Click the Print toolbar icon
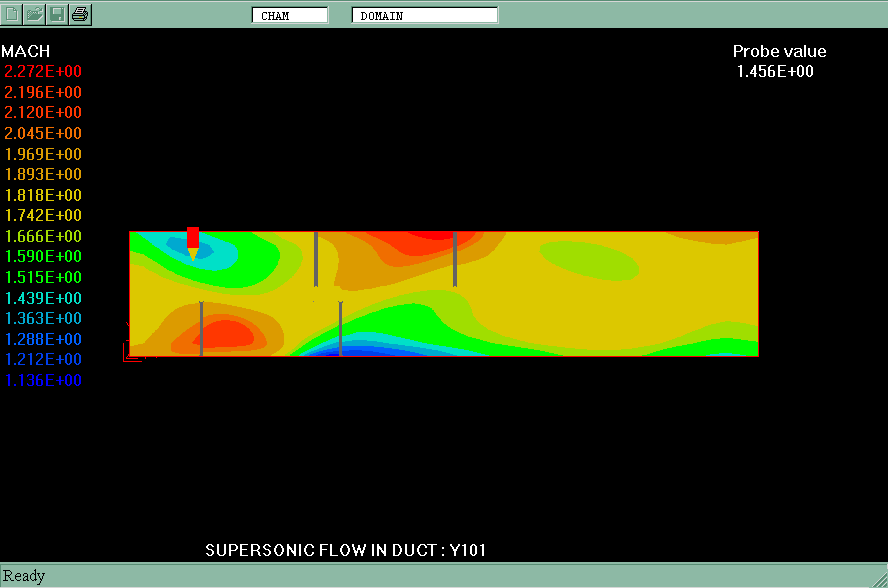This screenshot has height=588, width=888. click(80, 14)
